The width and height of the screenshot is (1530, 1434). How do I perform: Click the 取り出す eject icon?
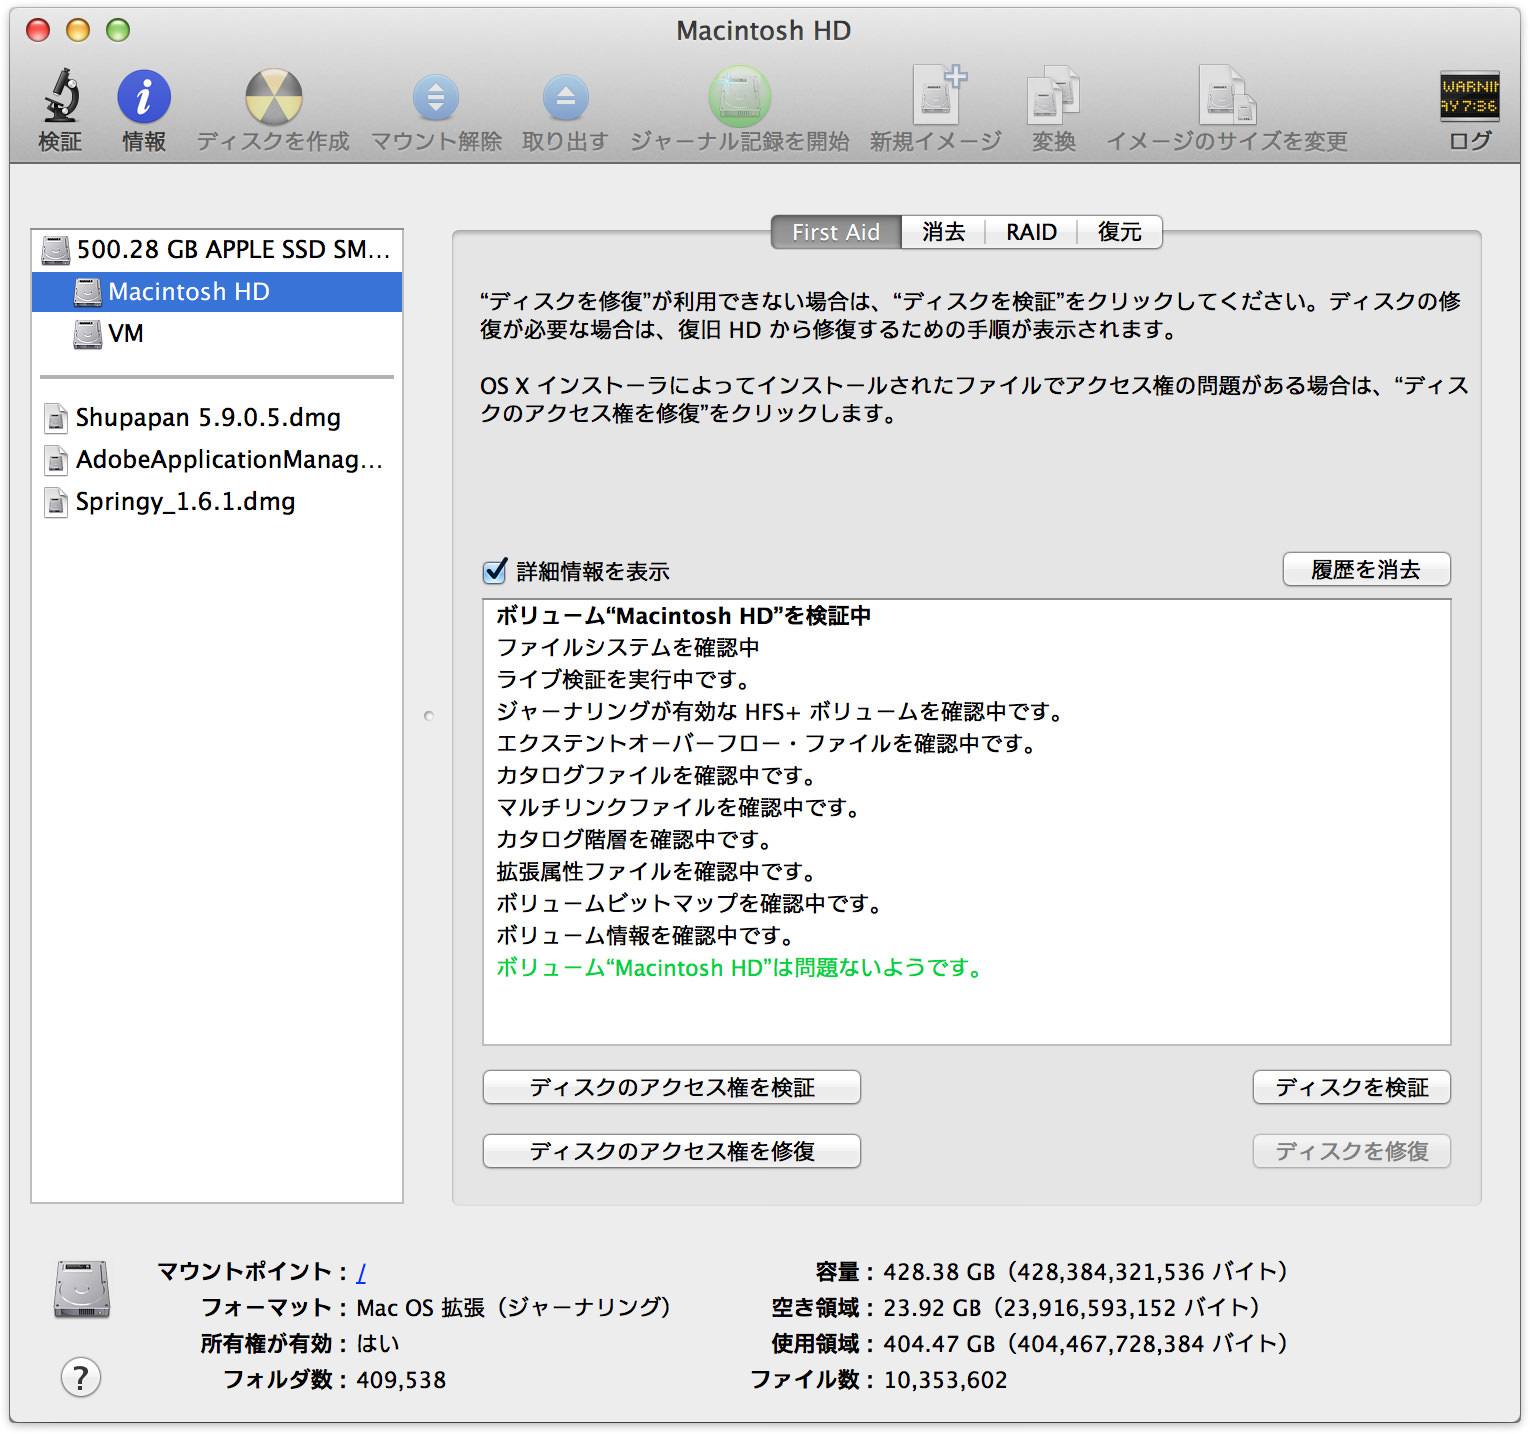566,98
